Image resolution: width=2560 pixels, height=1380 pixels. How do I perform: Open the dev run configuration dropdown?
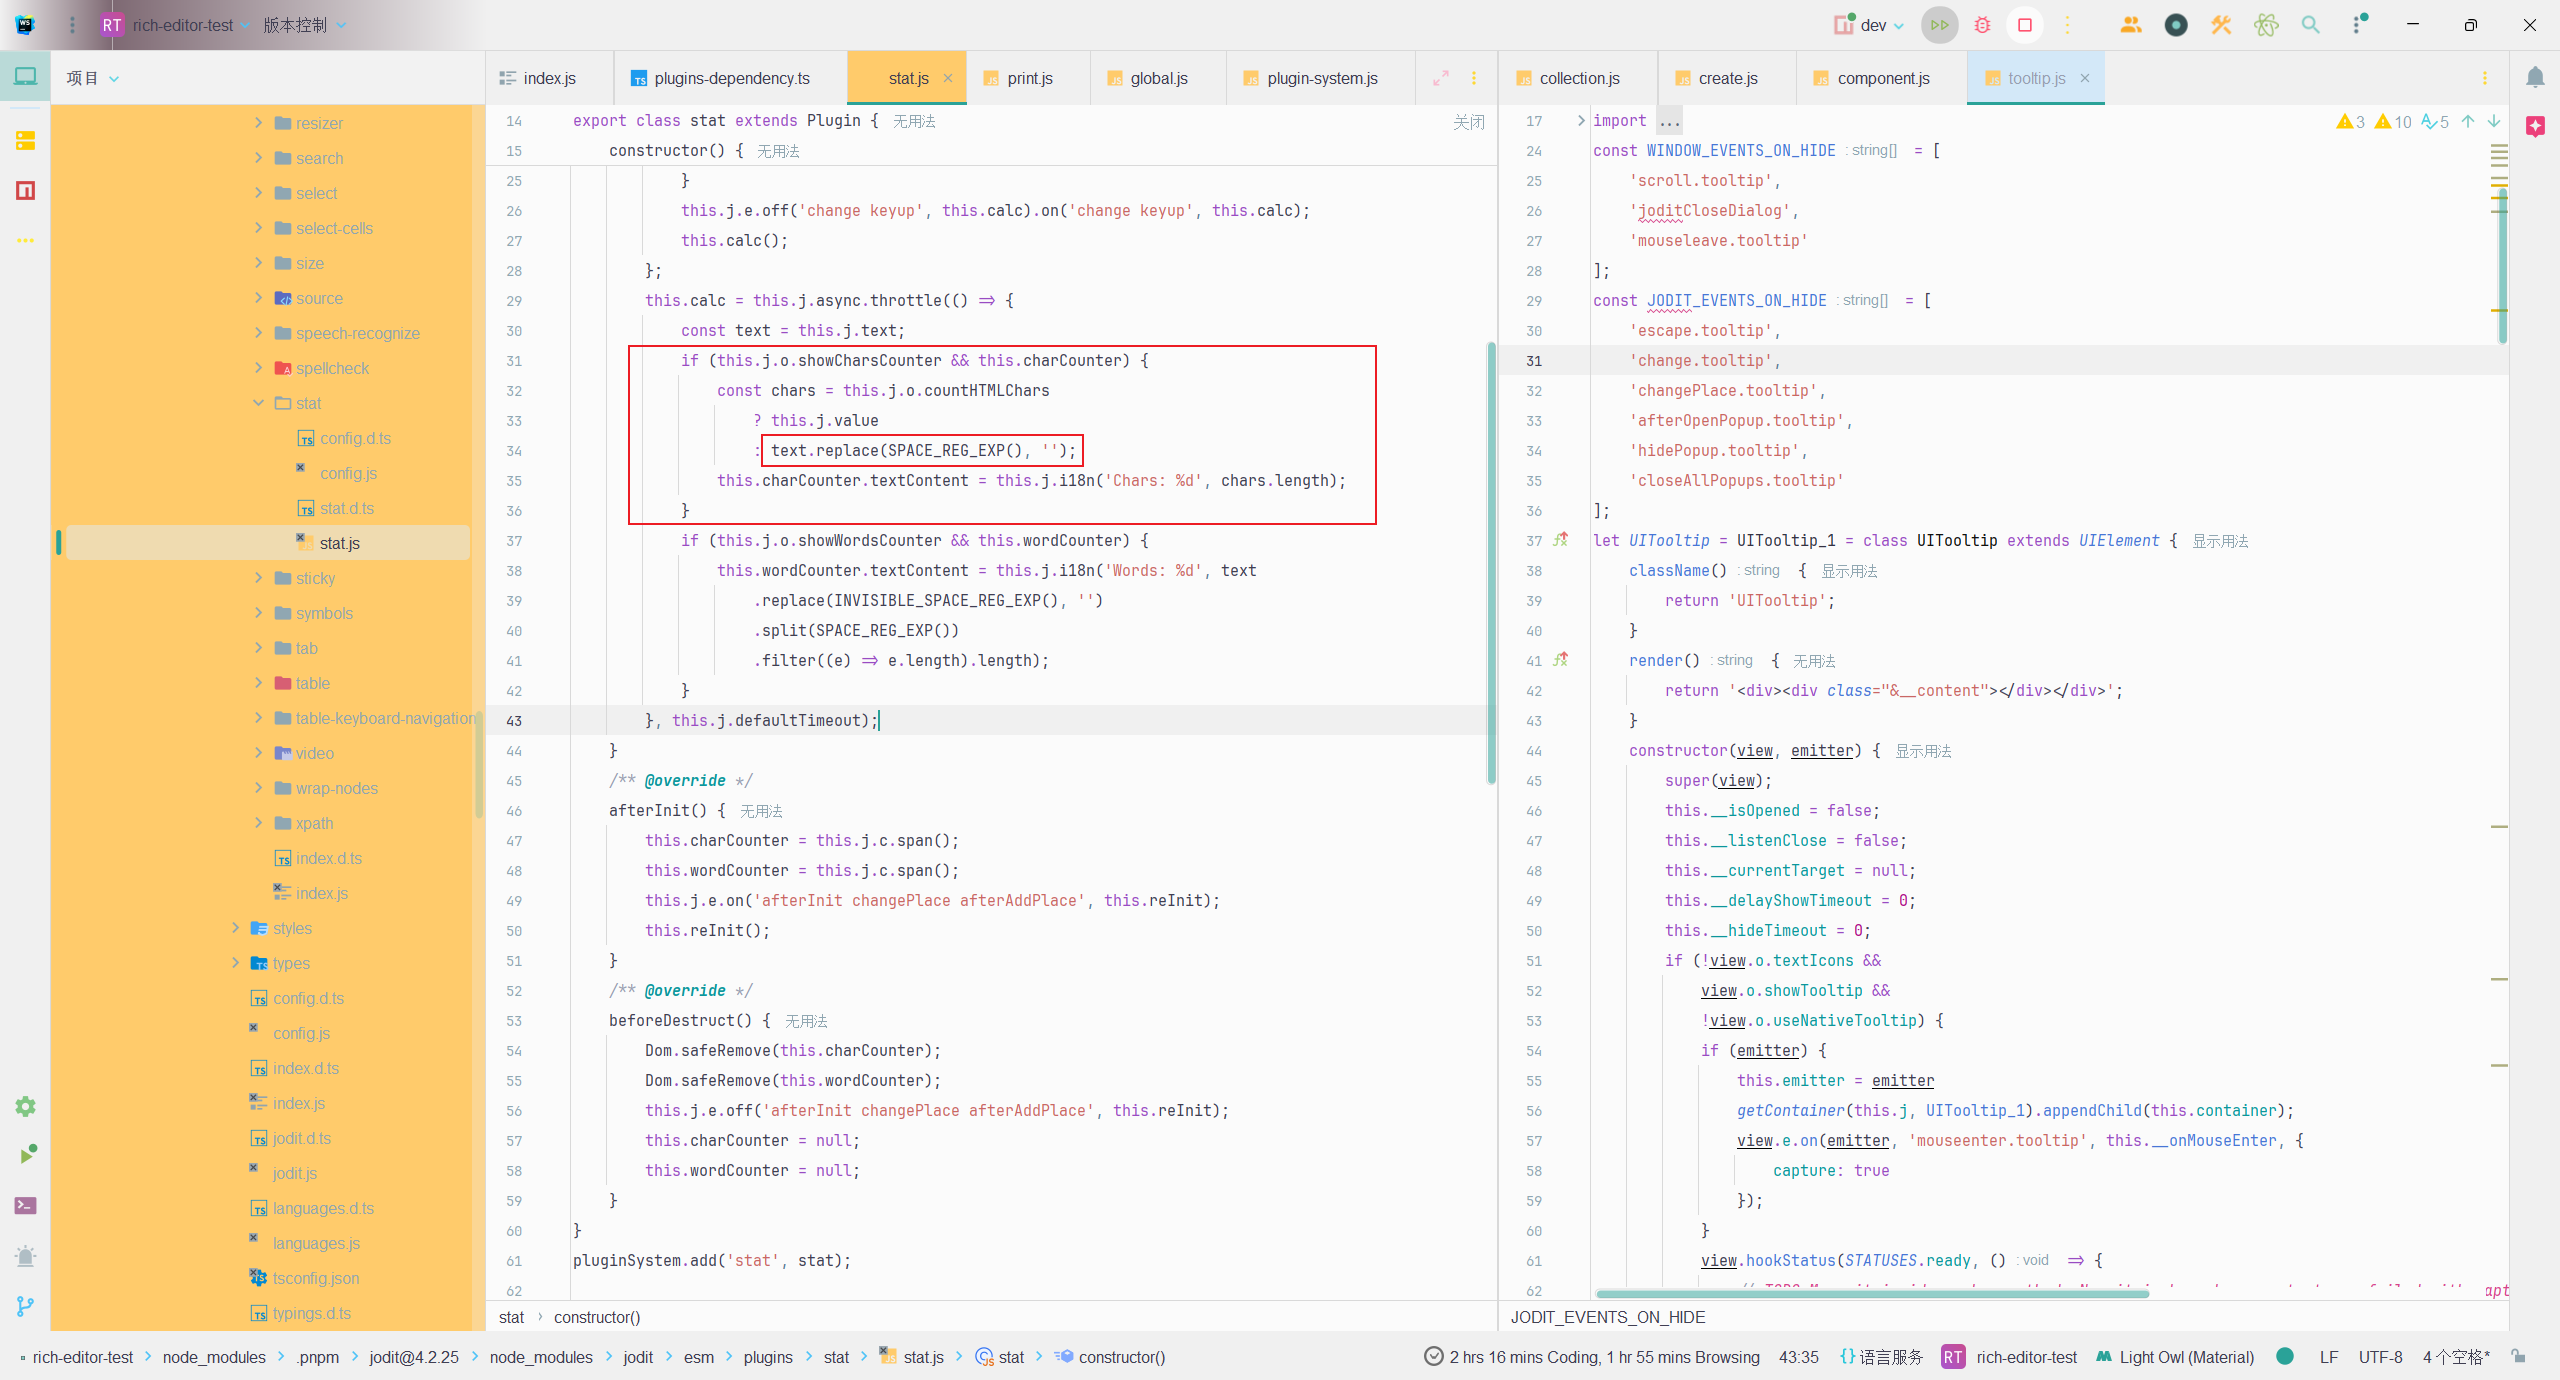pyautogui.click(x=1869, y=25)
